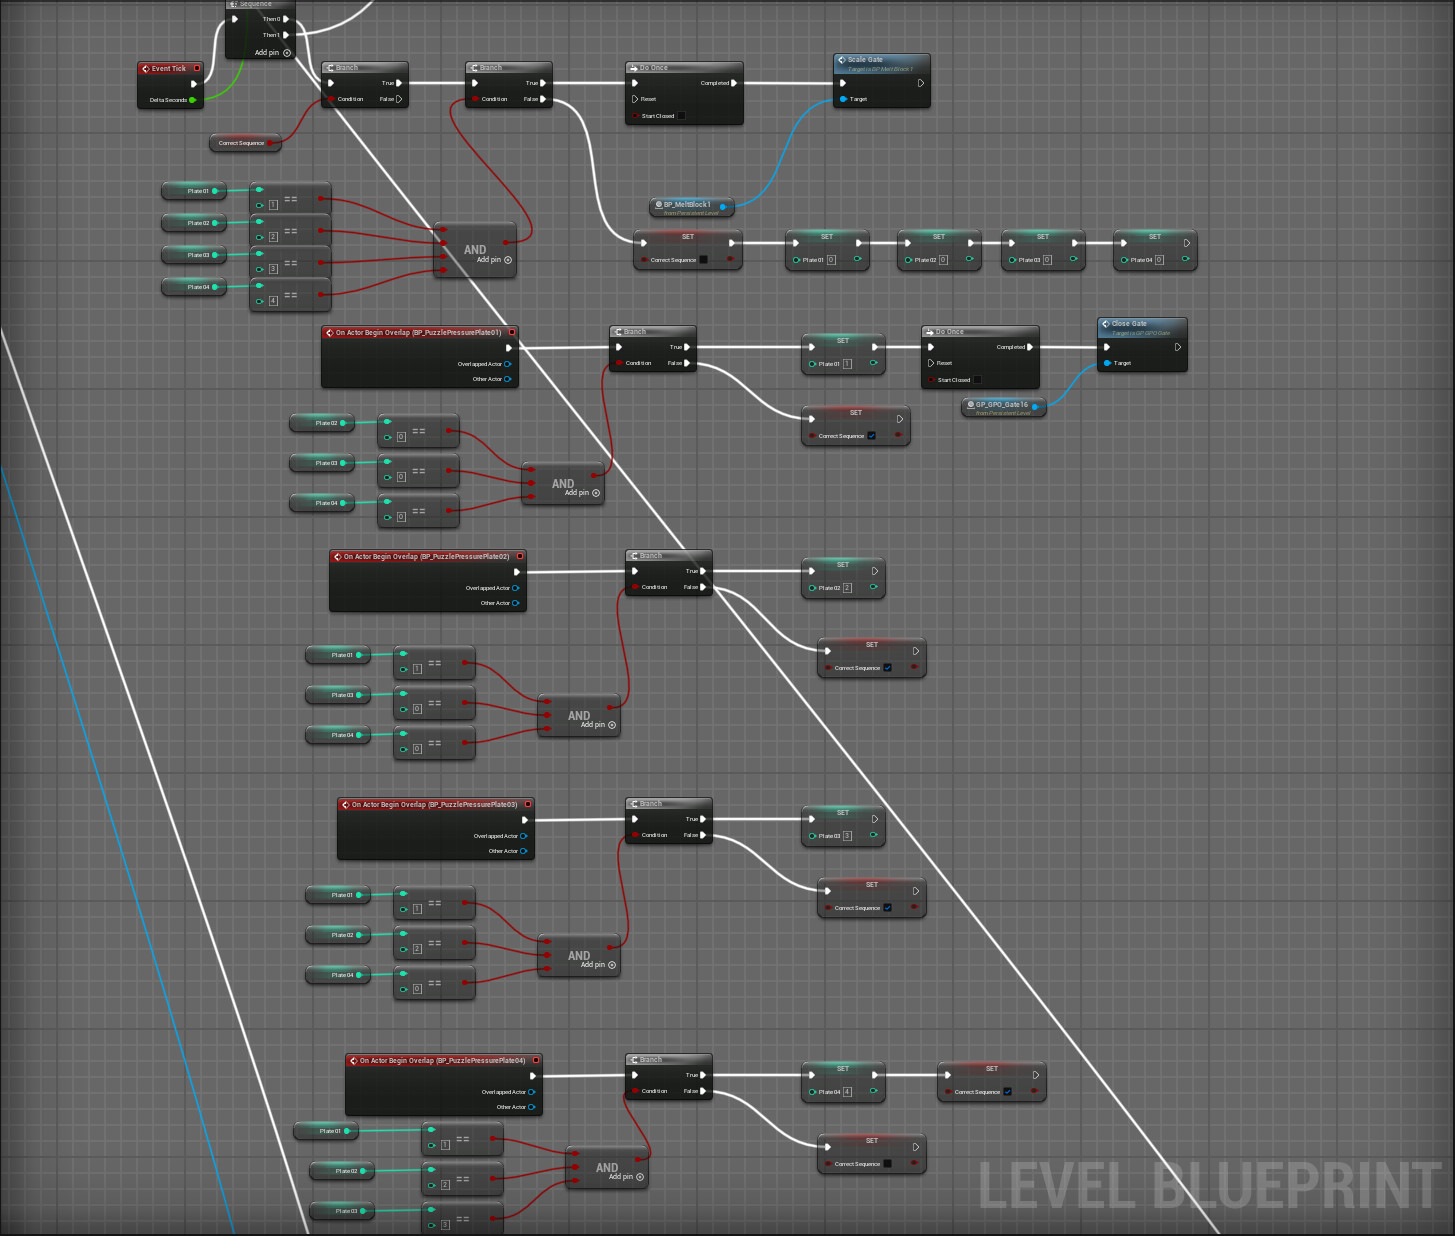Click the True pin of Branch after PuzzlePressurePlate03 event
This screenshot has width=1455, height=1236.
point(703,819)
